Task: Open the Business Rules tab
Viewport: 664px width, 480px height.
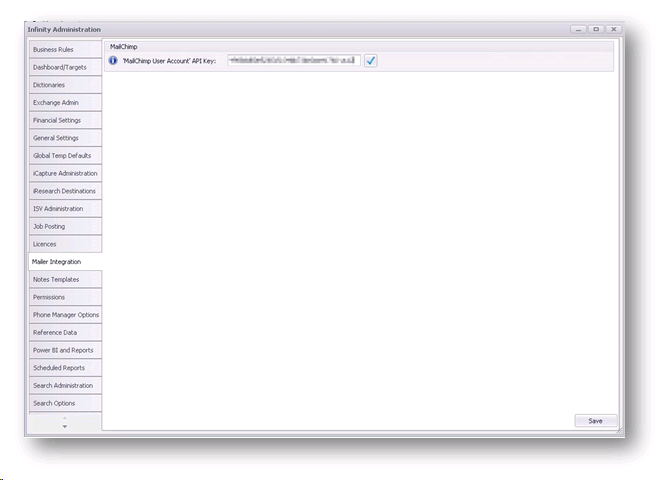Action: 65,49
